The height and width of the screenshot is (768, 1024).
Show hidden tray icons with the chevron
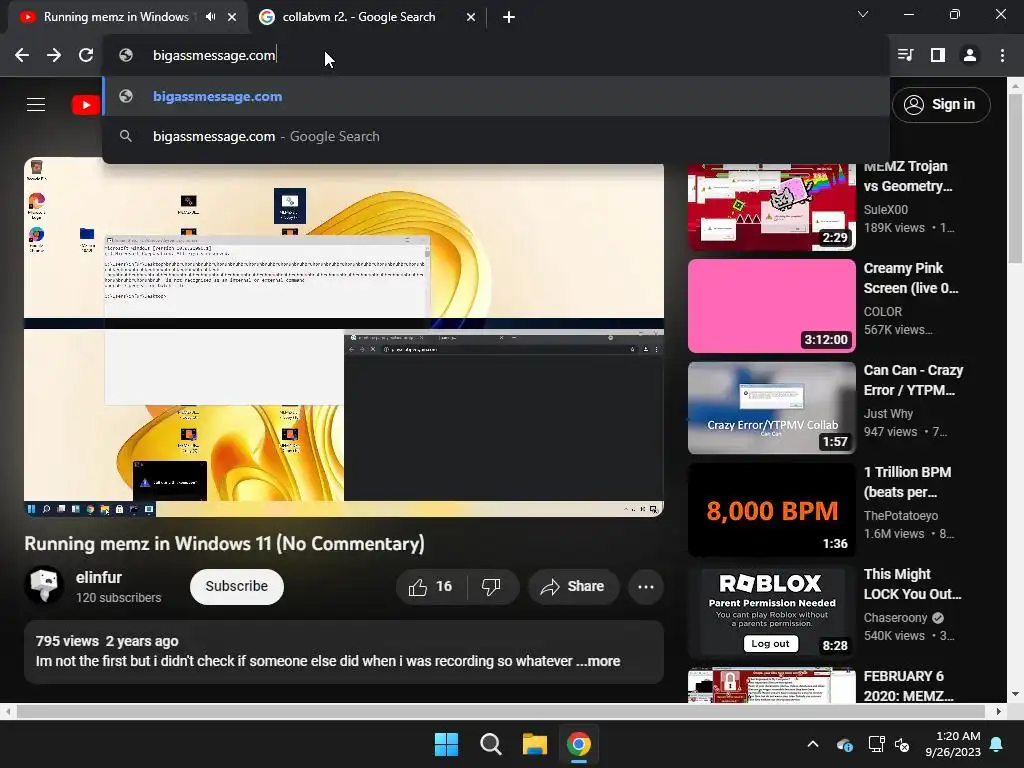pos(813,744)
